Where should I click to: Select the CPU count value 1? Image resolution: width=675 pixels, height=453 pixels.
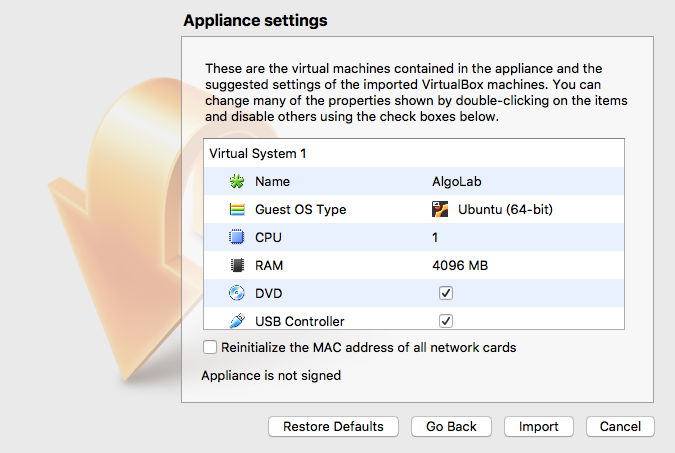tap(435, 237)
